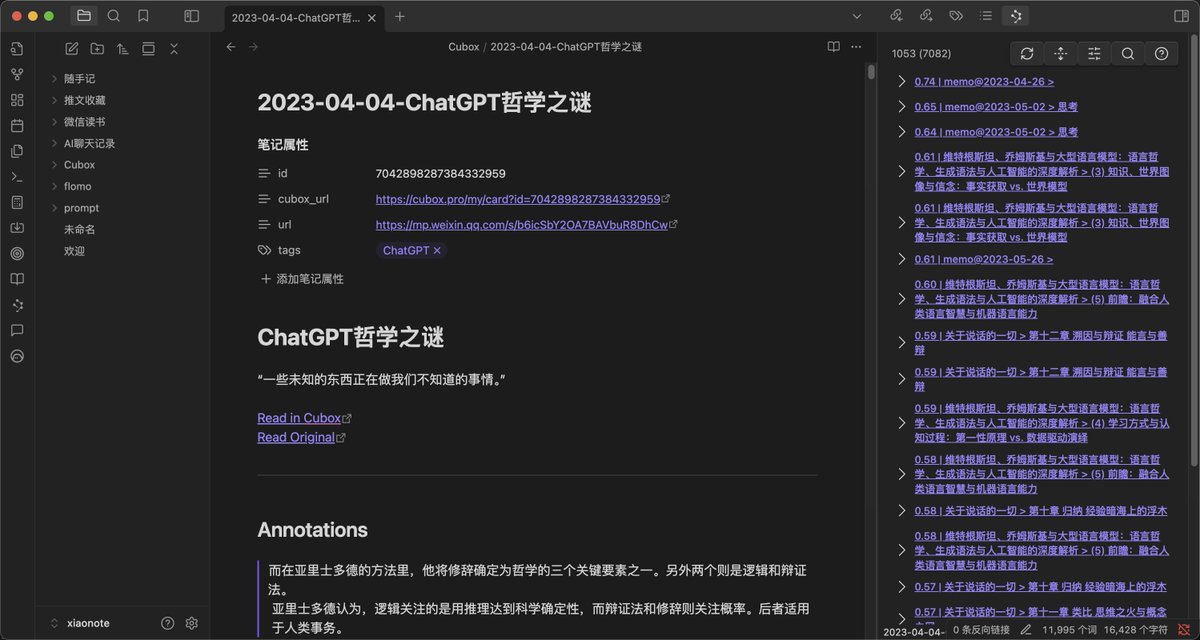Screen dimensions: 1200x640
Task: Search within smart connections panel
Action: 1127,54
